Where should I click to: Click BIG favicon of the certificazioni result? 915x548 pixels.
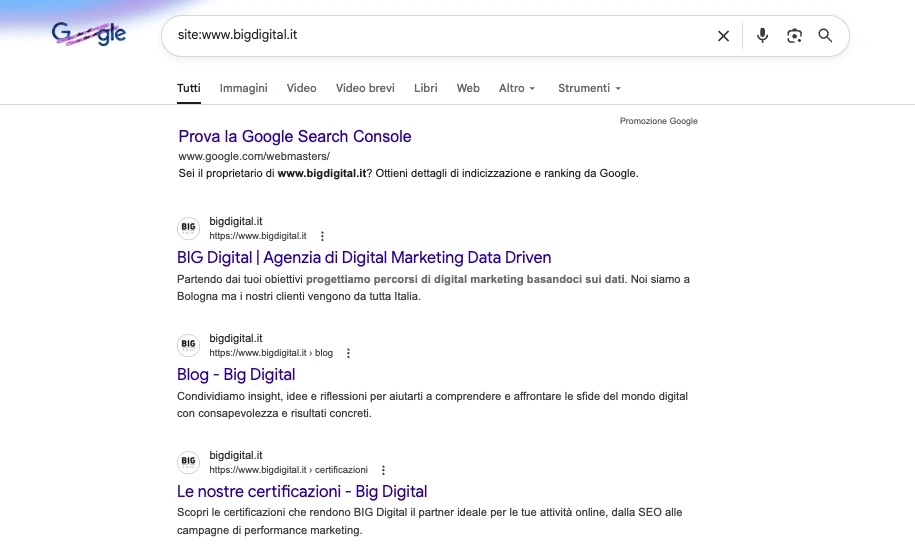[188, 462]
